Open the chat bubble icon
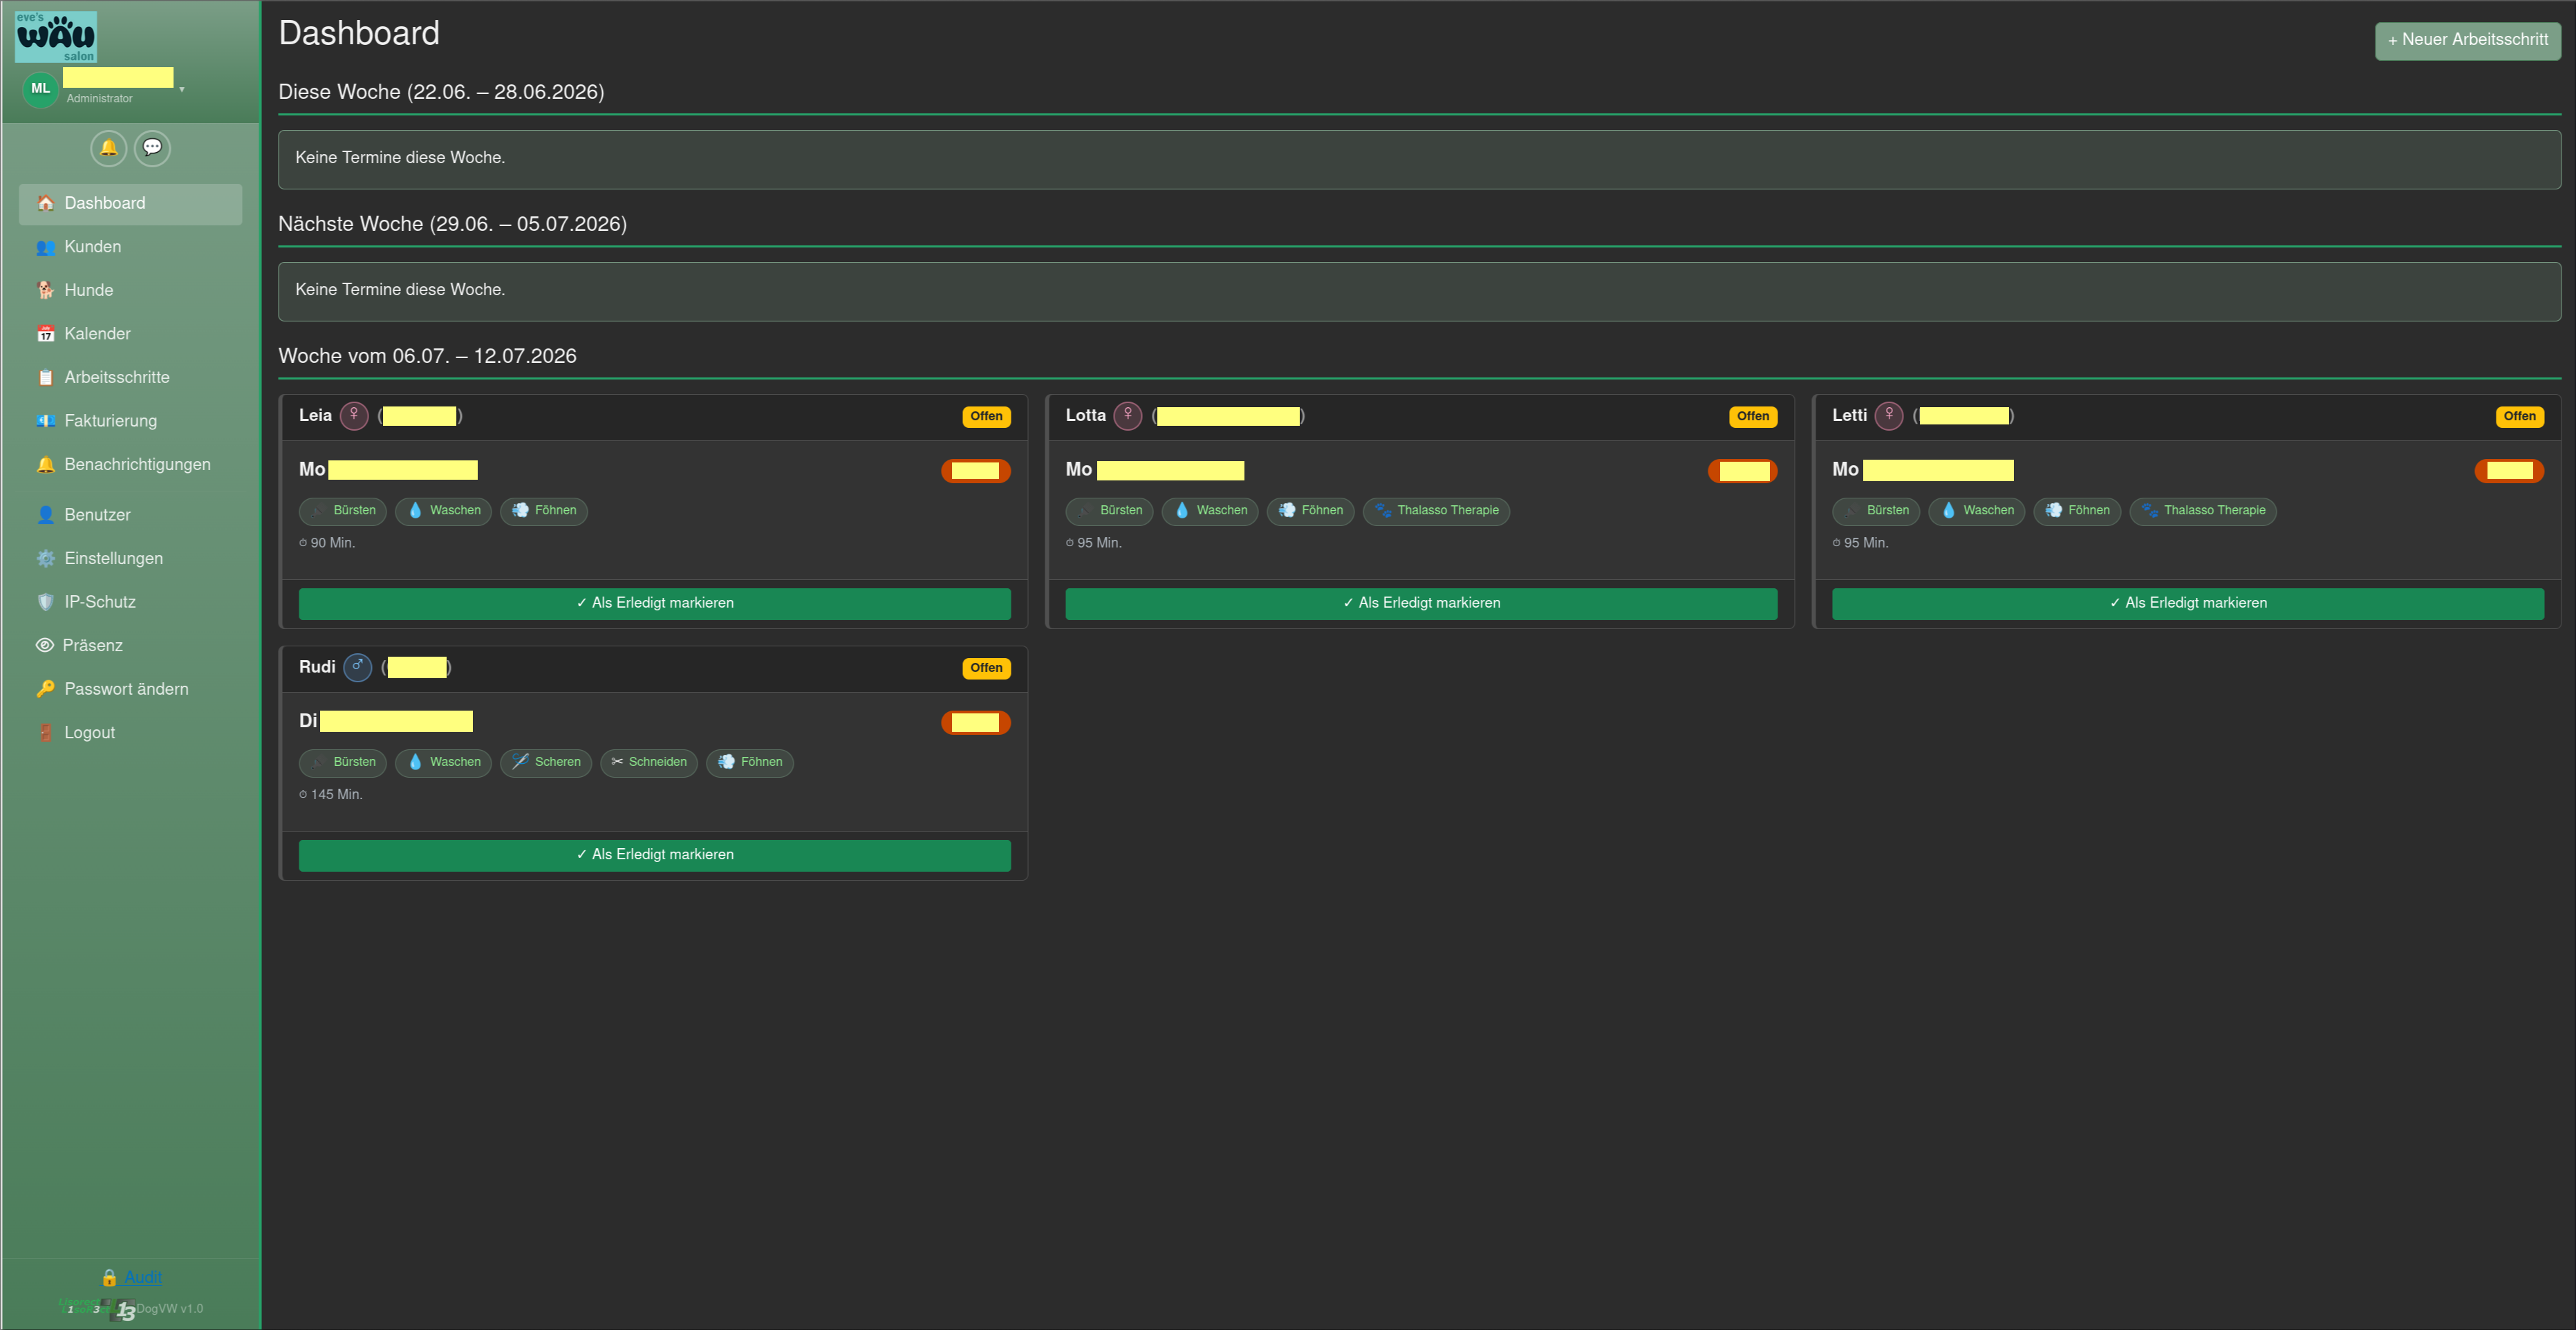Viewport: 2576px width, 1330px height. coord(152,148)
